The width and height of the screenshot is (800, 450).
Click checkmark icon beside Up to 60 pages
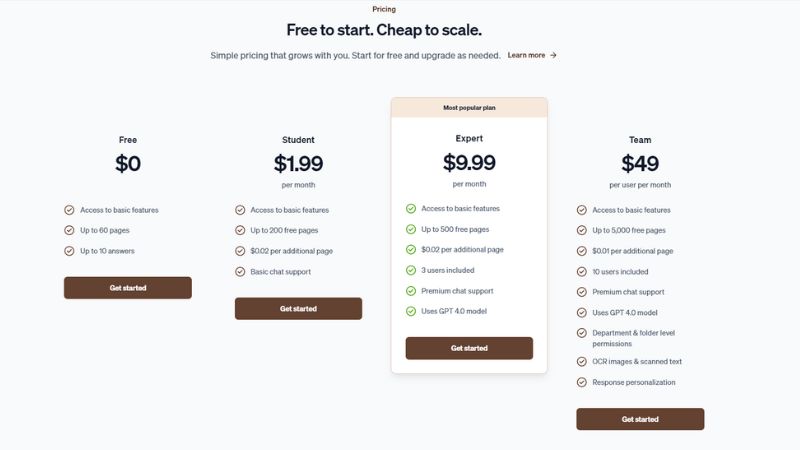pos(69,230)
